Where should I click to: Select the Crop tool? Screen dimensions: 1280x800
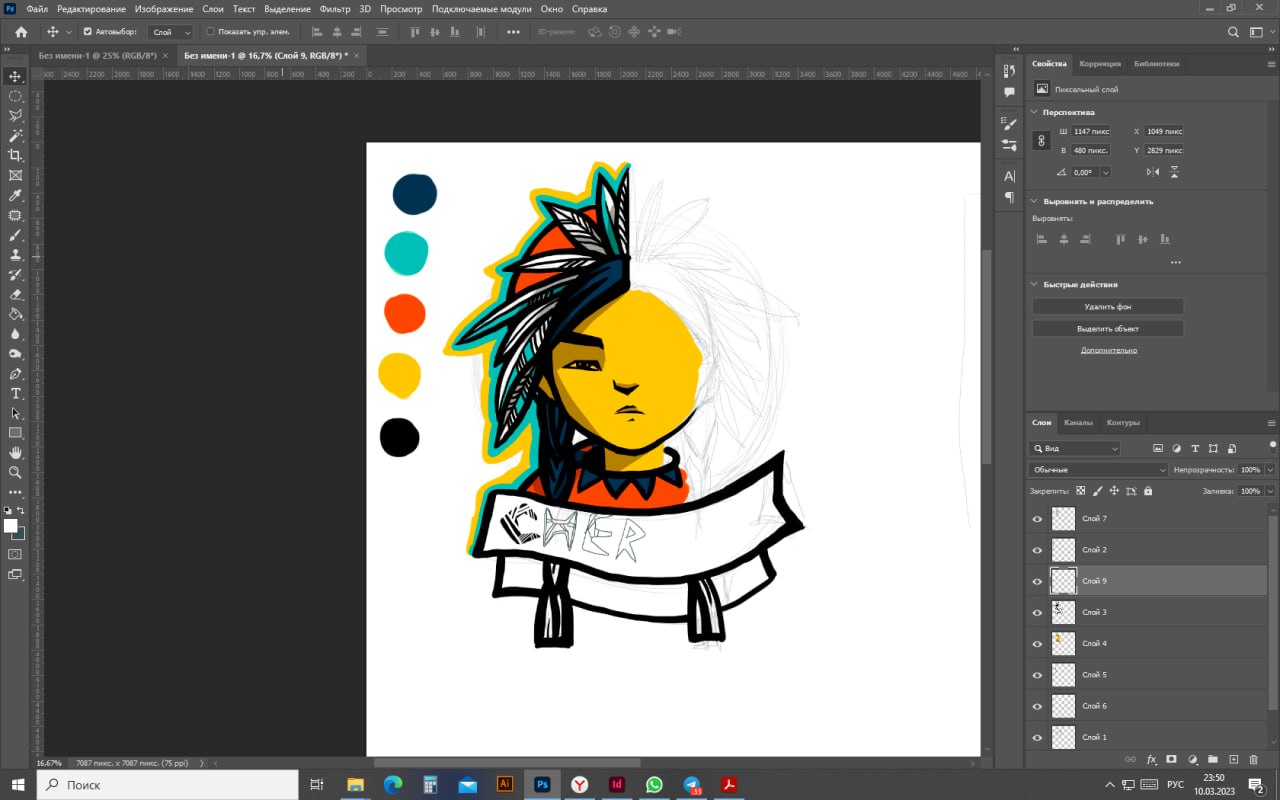15,155
